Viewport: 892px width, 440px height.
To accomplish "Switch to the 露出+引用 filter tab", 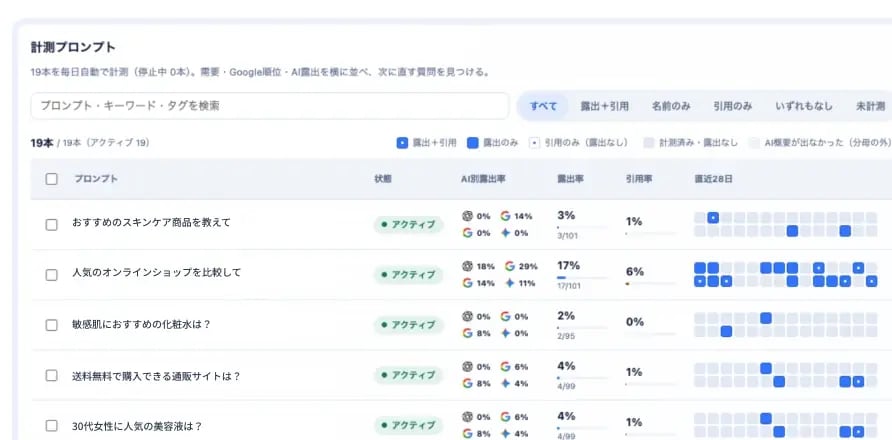I will [x=604, y=106].
